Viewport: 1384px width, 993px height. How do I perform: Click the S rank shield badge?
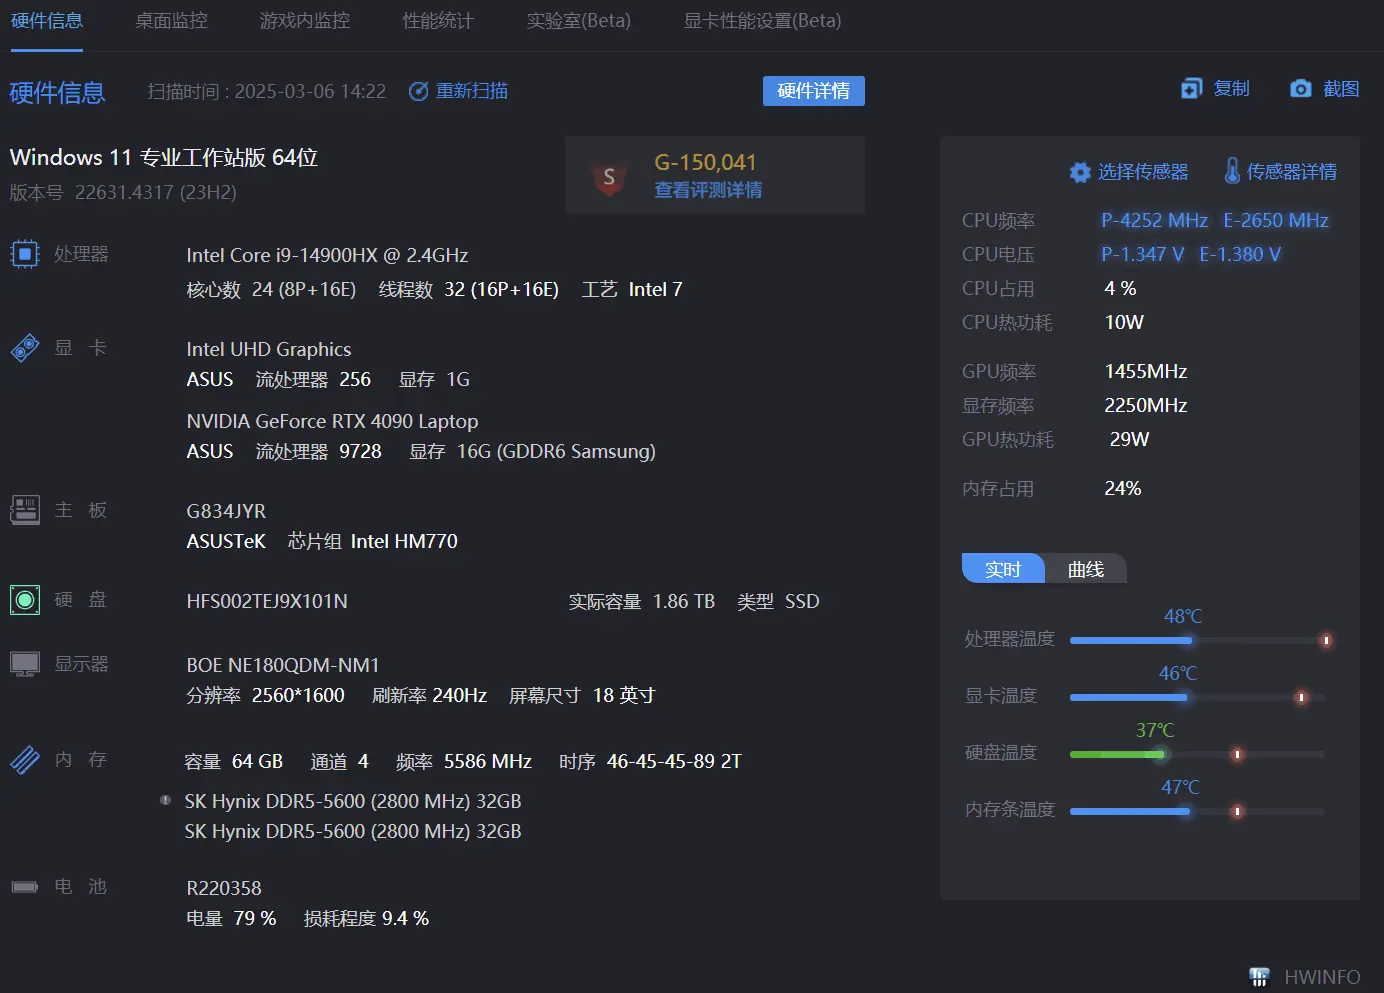click(x=609, y=178)
